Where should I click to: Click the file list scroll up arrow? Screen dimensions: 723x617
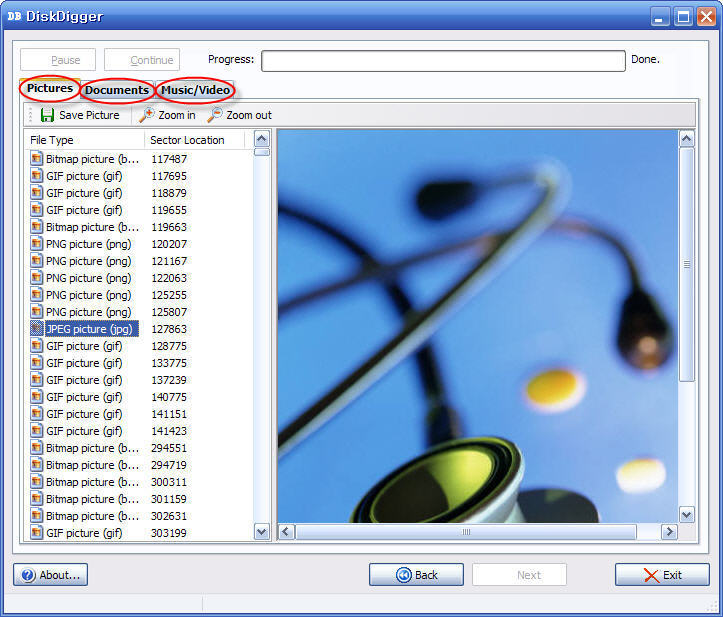(x=262, y=139)
